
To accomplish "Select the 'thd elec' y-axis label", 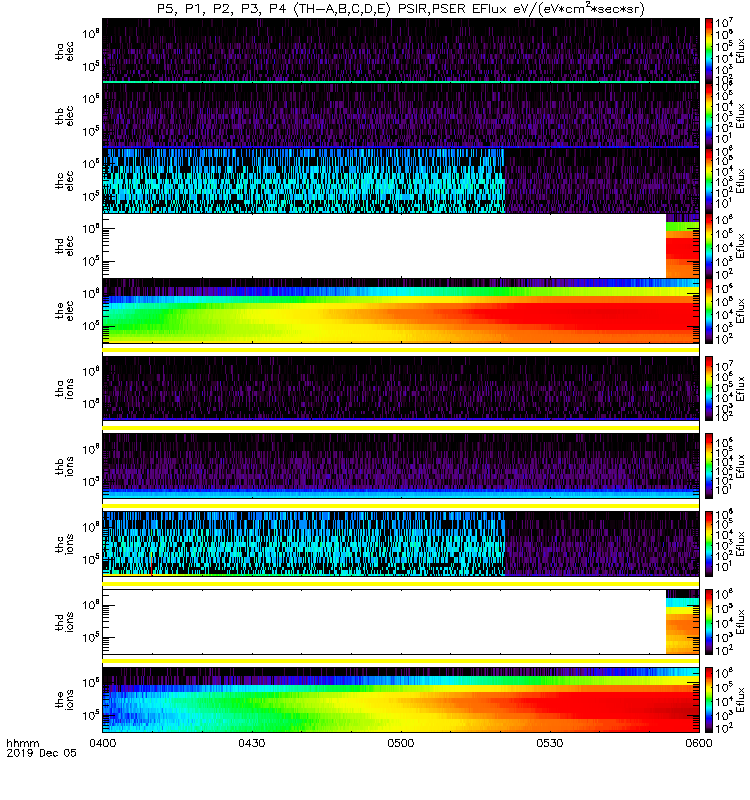I will coord(64,246).
